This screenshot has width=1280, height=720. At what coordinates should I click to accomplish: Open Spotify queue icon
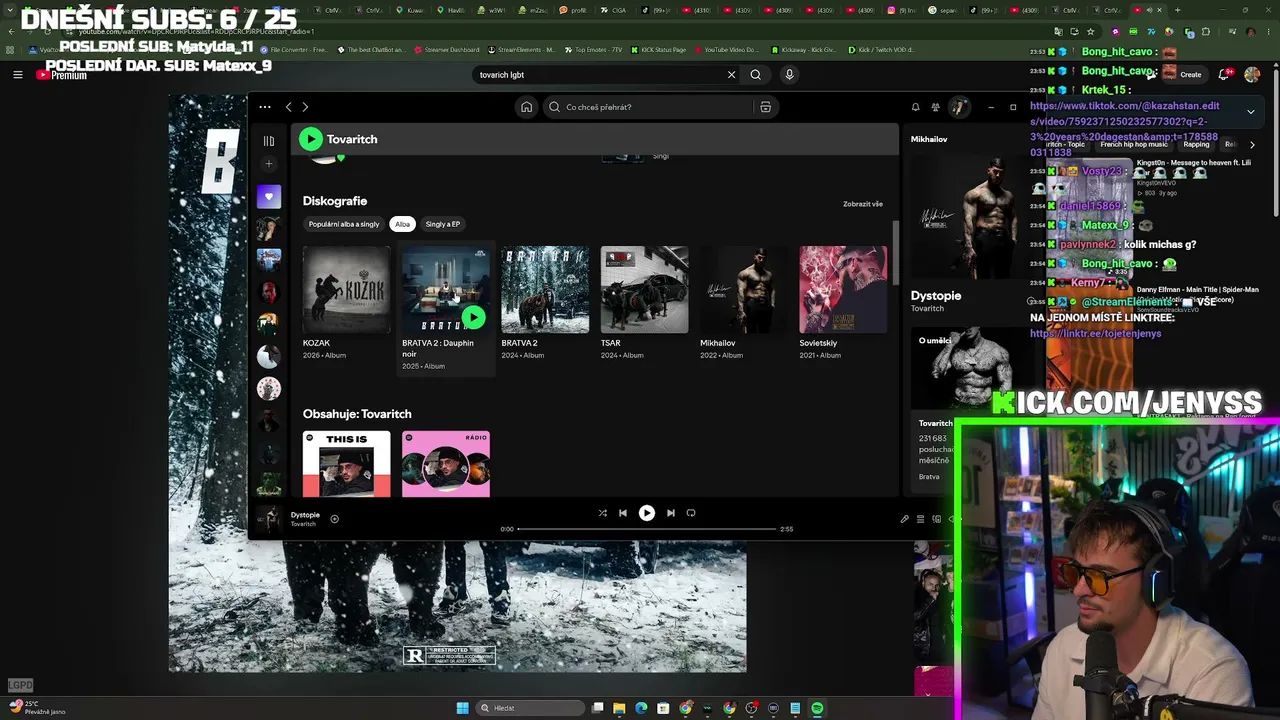(921, 519)
